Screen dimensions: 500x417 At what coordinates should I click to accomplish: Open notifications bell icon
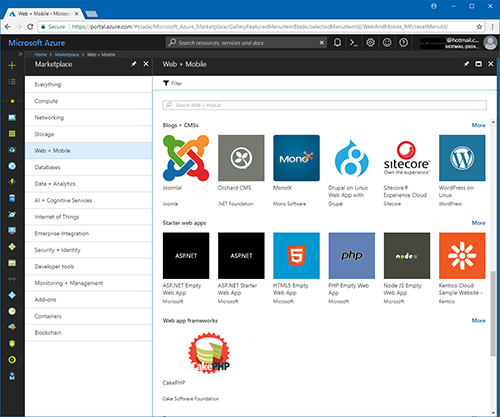[337, 43]
